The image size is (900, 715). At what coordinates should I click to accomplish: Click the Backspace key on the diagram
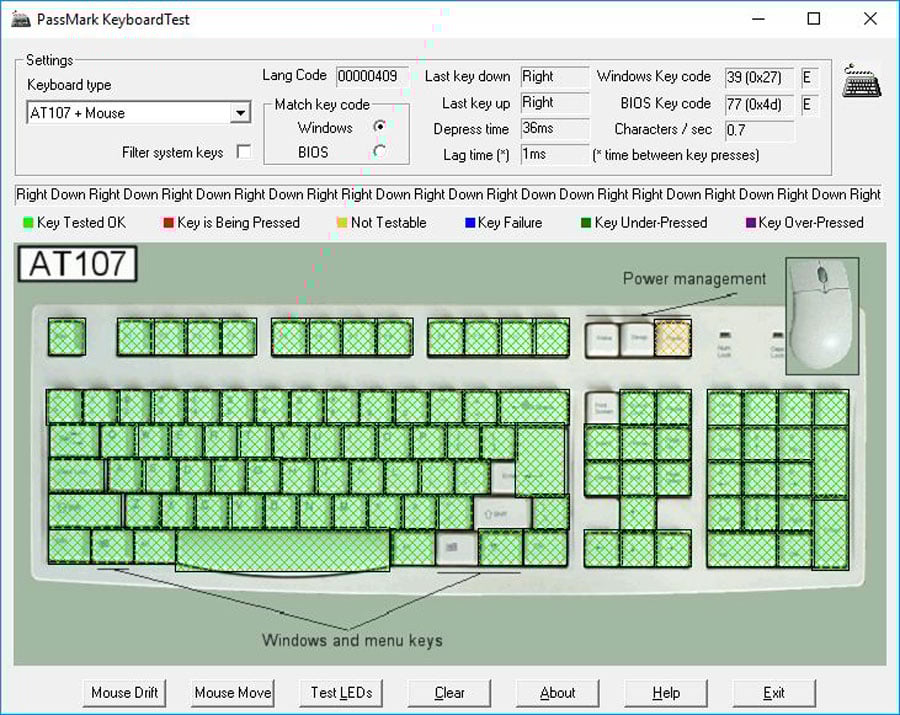tap(534, 407)
